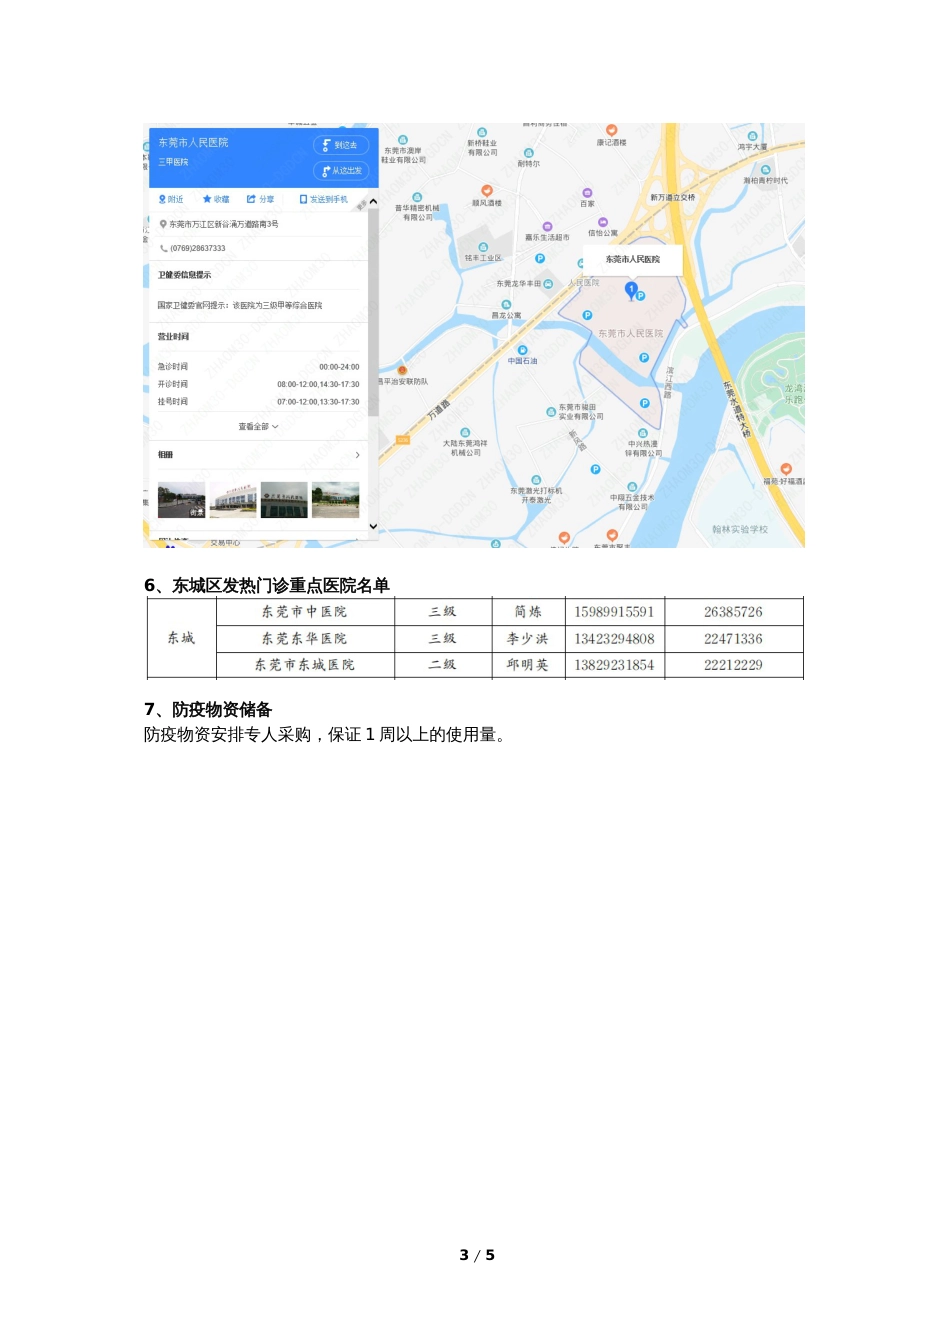
Task: Click the page number 3 / 5
Action: (x=477, y=1255)
